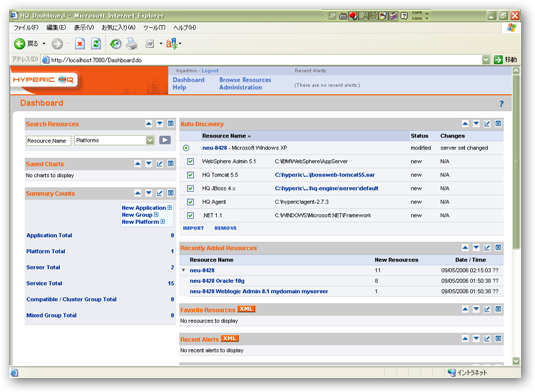Image resolution: width=535 pixels, height=392 pixels.
Task: Remove Recently Added Resources portlet
Action: click(x=498, y=248)
